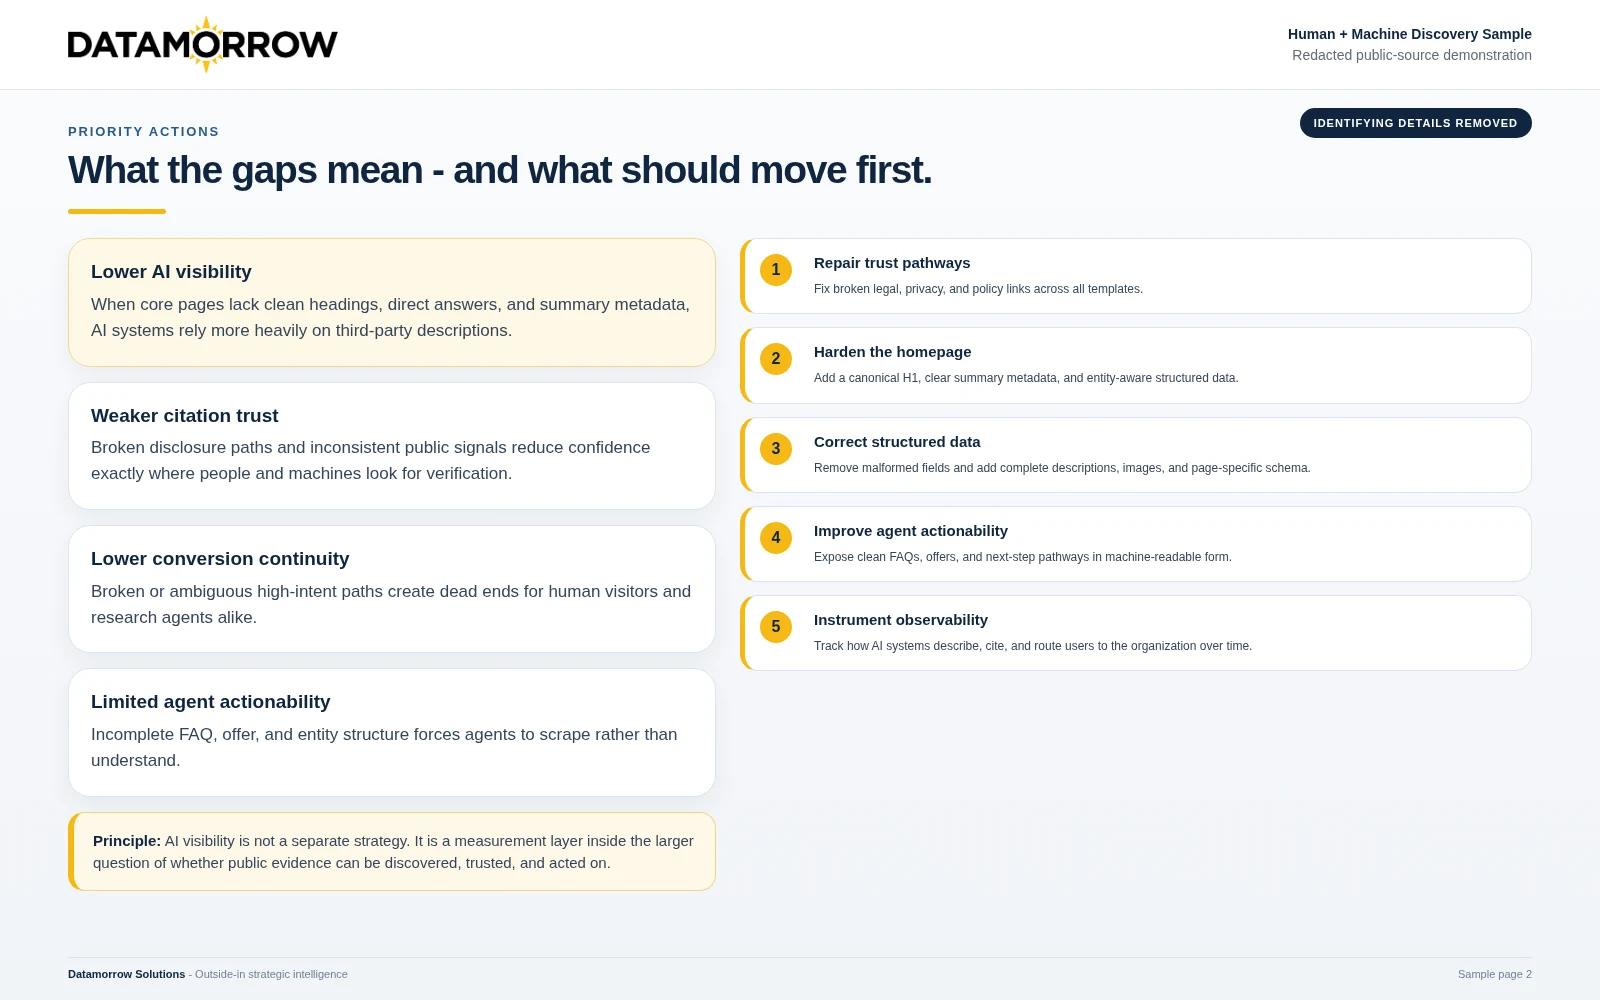Viewport: 1600px width, 1000px height.
Task: Click the Identifying Details Removed badge
Action: (1415, 123)
